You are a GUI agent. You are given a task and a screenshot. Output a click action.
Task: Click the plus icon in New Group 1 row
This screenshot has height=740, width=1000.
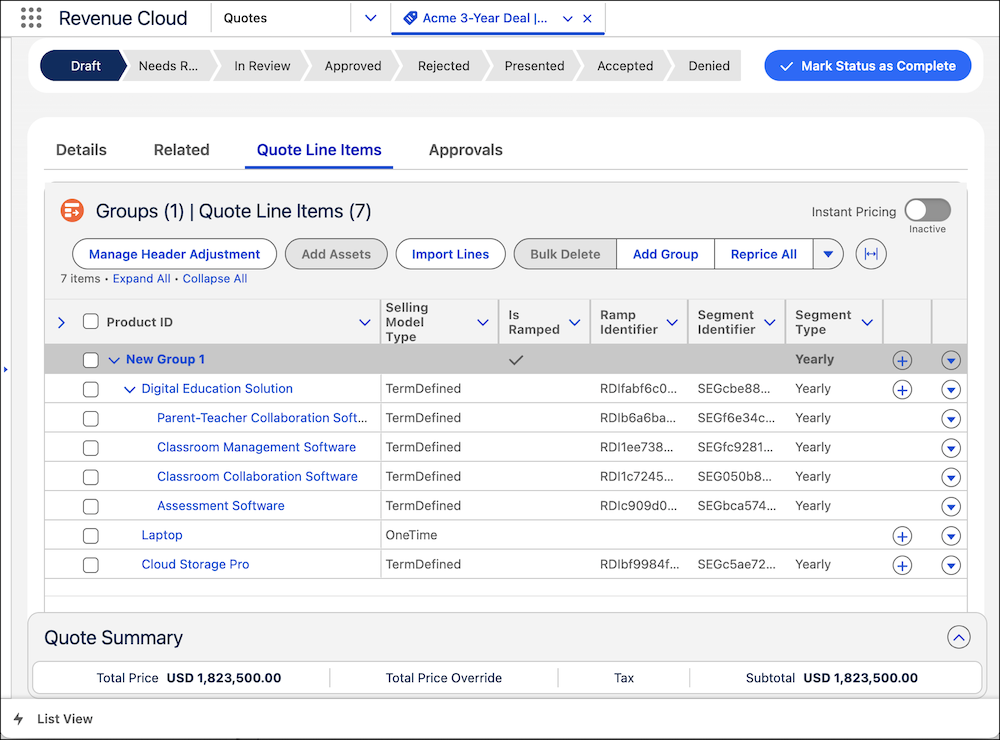click(x=902, y=360)
